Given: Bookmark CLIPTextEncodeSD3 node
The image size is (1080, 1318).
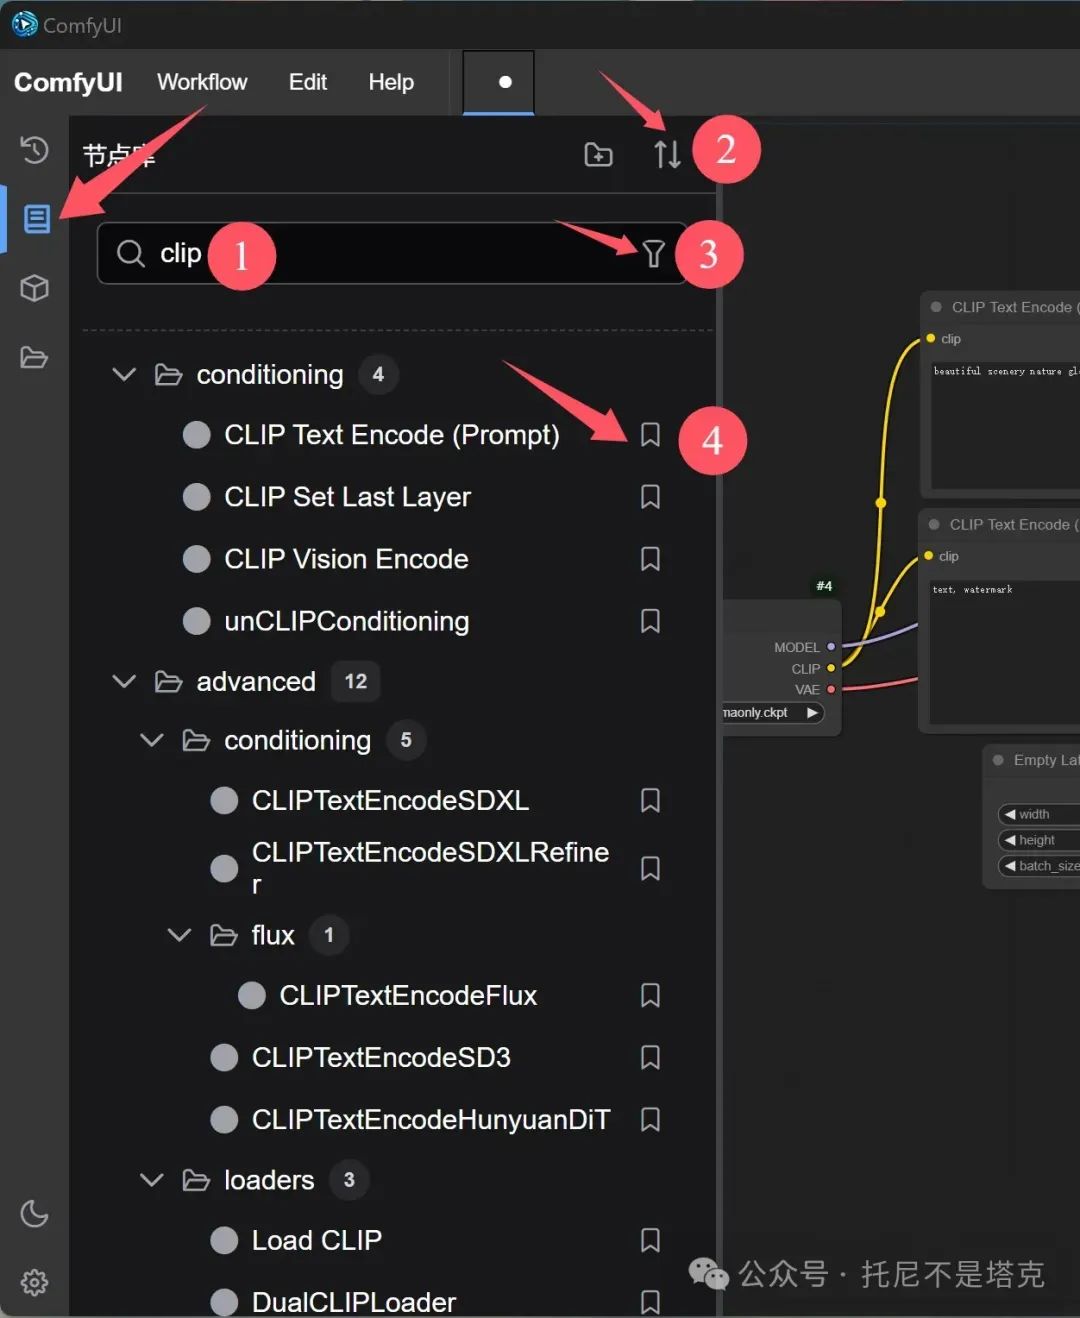Looking at the screenshot, I should [x=650, y=1057].
